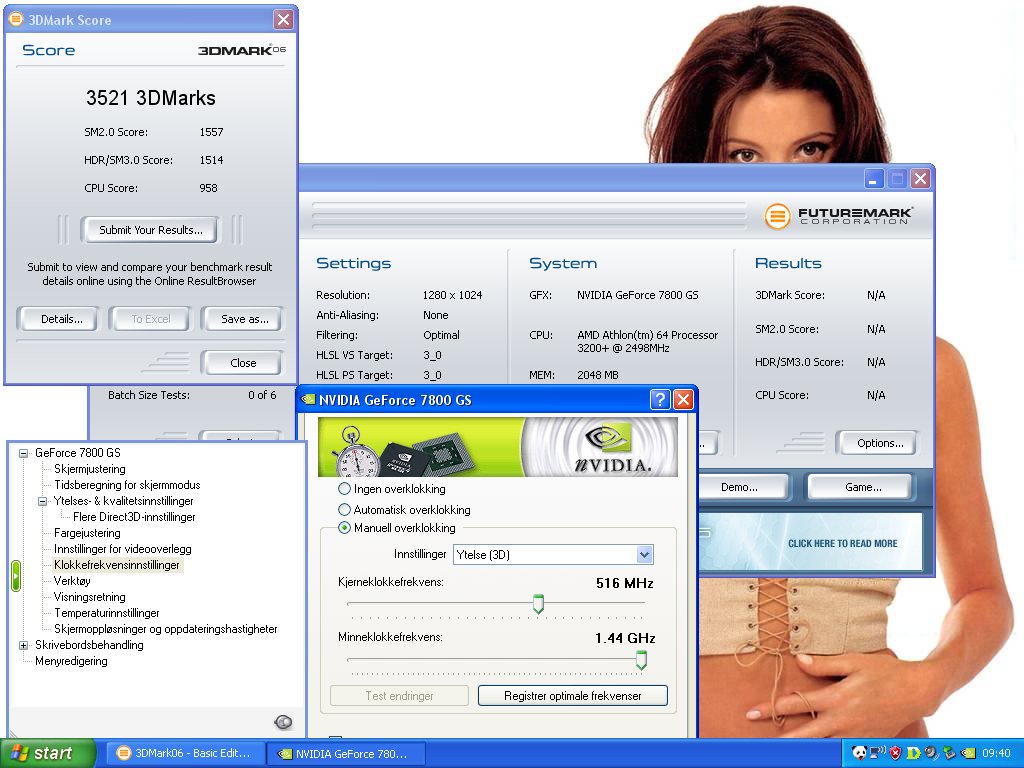Click Save as button in 3DMark Score
The width and height of the screenshot is (1024, 768).
tap(244, 319)
